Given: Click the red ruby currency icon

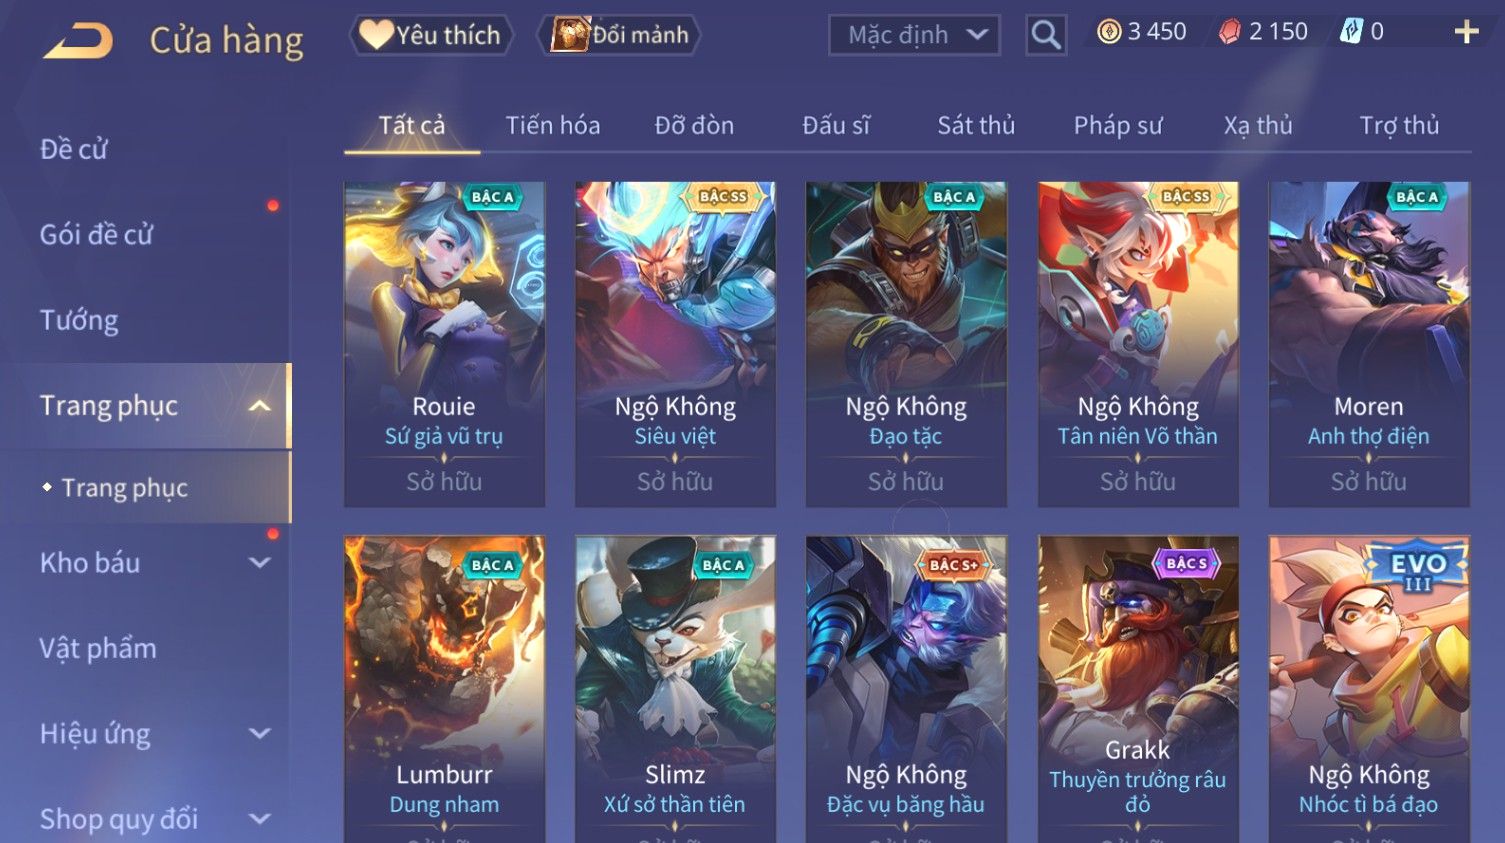Looking at the screenshot, I should click(1229, 32).
